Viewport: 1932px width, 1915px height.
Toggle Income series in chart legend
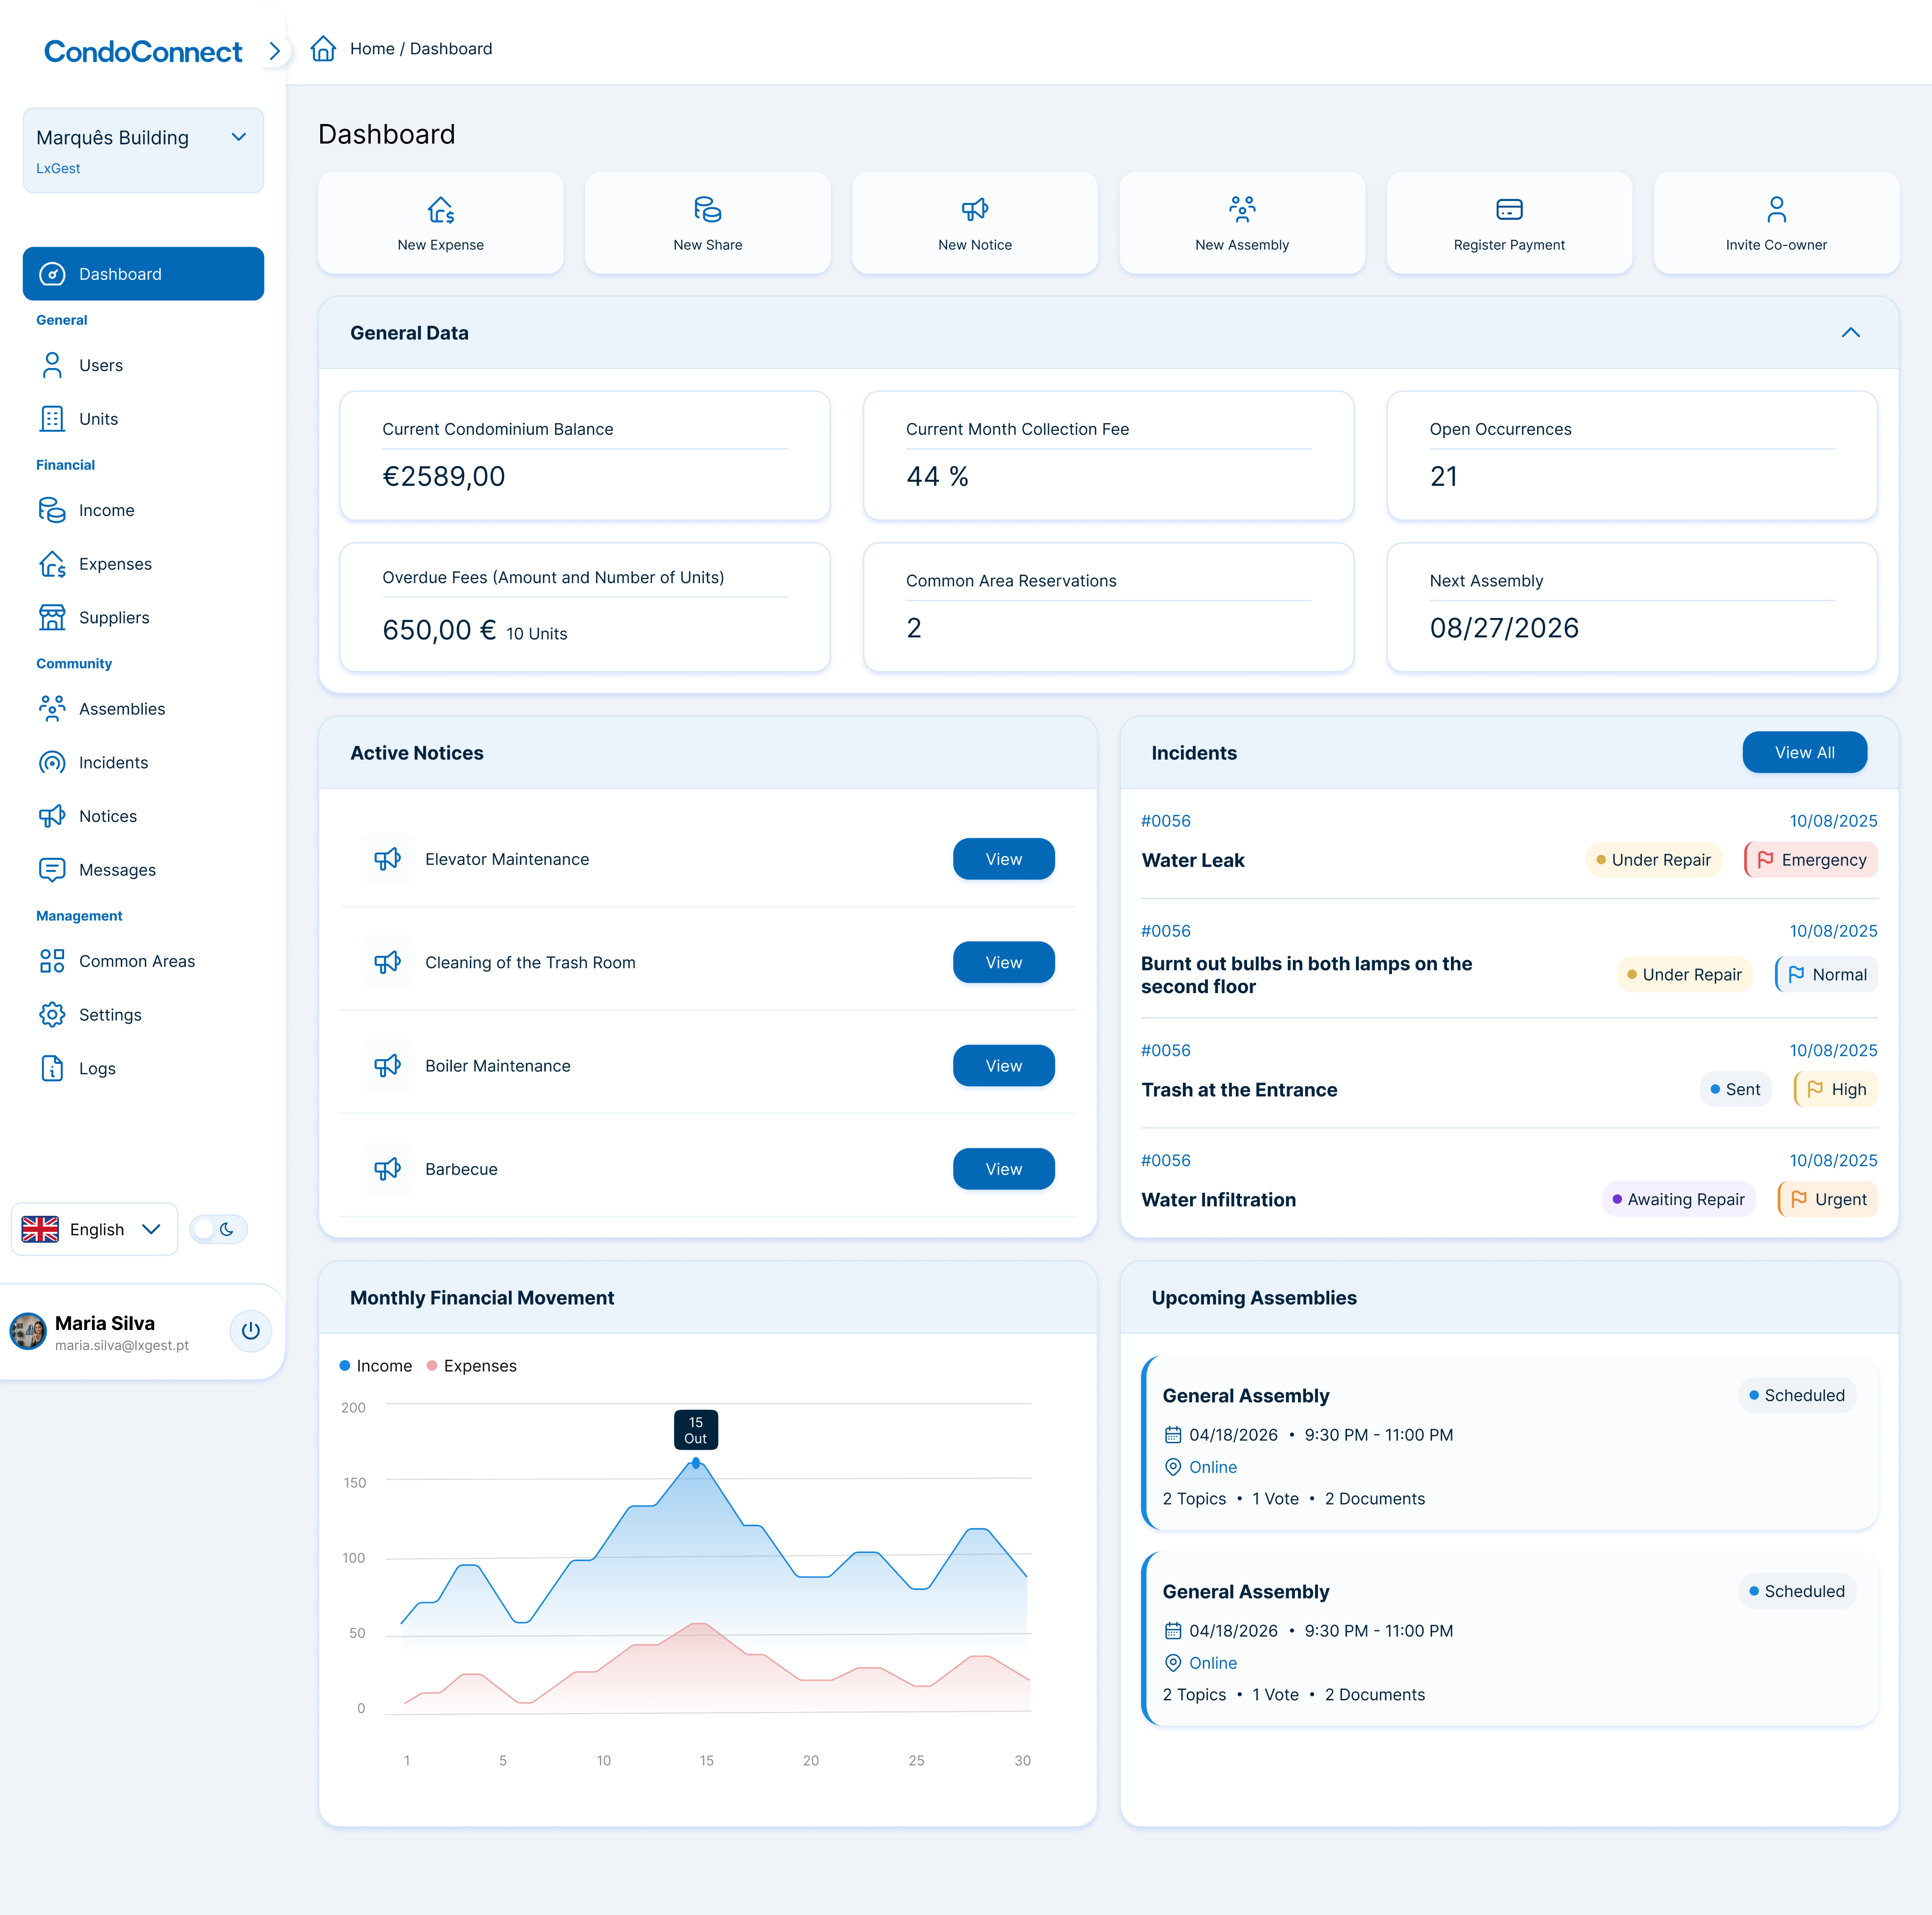pyautogui.click(x=376, y=1366)
